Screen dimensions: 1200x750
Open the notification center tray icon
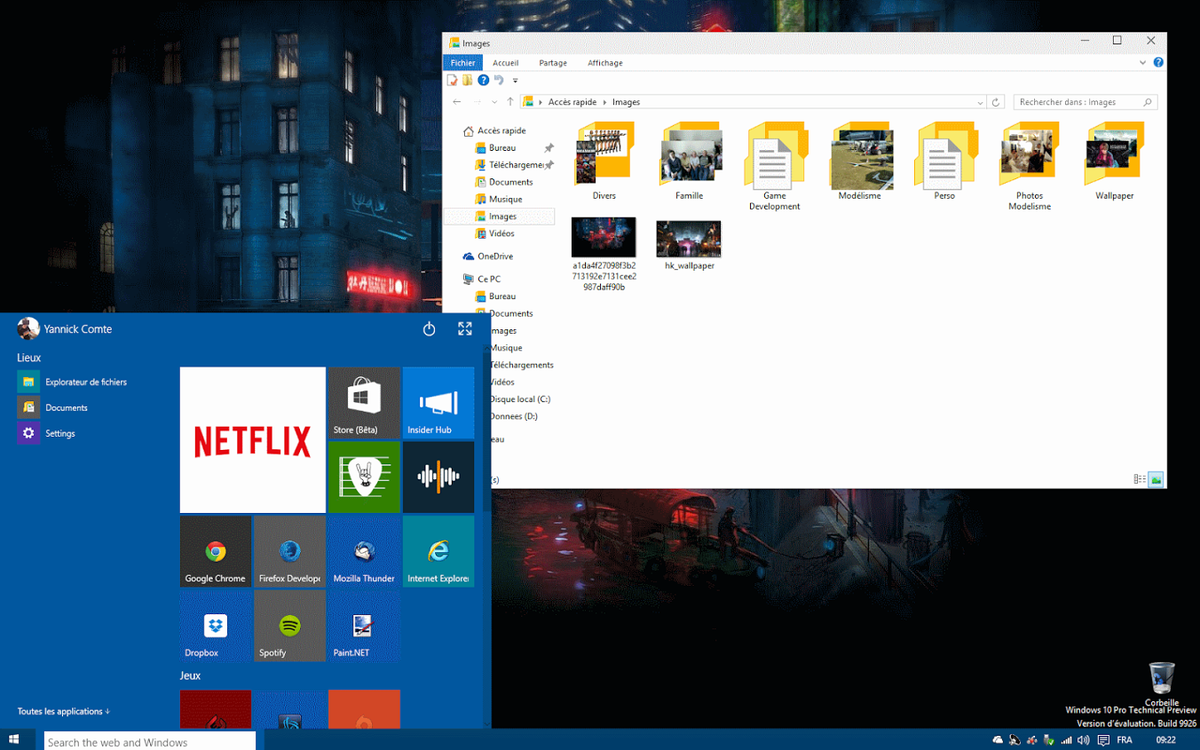pos(1103,741)
